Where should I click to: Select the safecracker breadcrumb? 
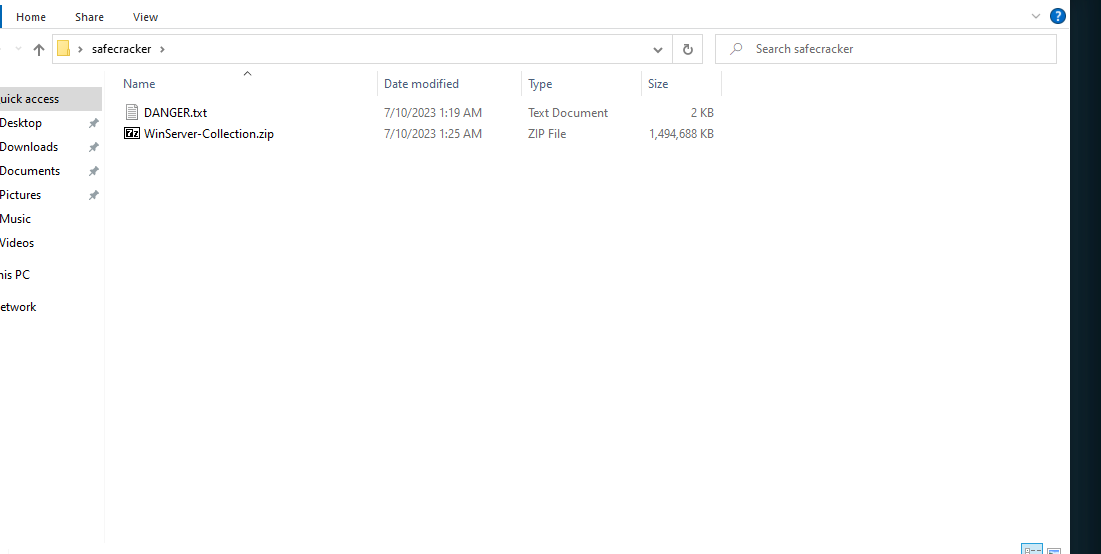tap(121, 49)
